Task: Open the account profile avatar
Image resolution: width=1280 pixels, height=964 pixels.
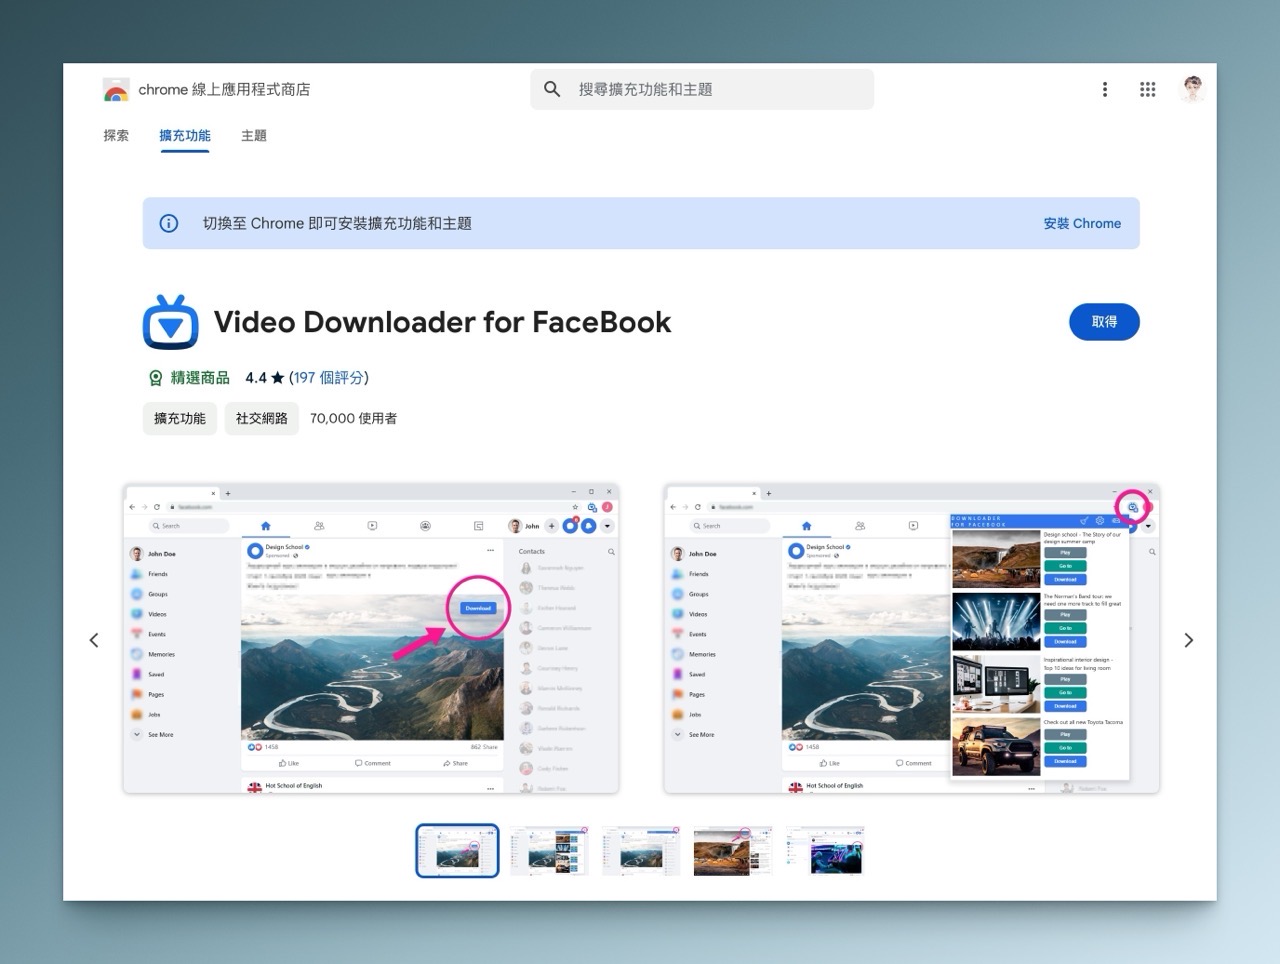Action: [x=1192, y=89]
